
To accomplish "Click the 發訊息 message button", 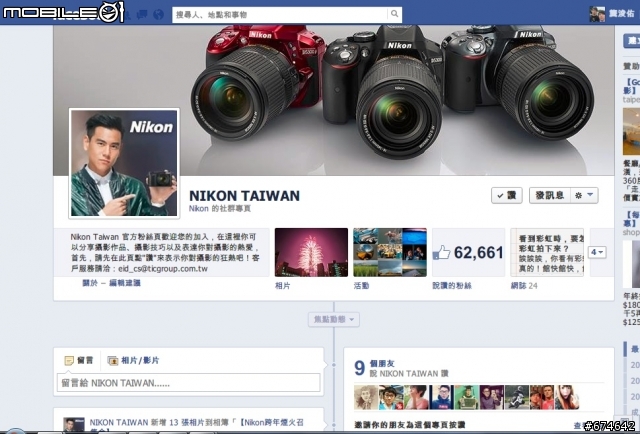I will [x=550, y=196].
